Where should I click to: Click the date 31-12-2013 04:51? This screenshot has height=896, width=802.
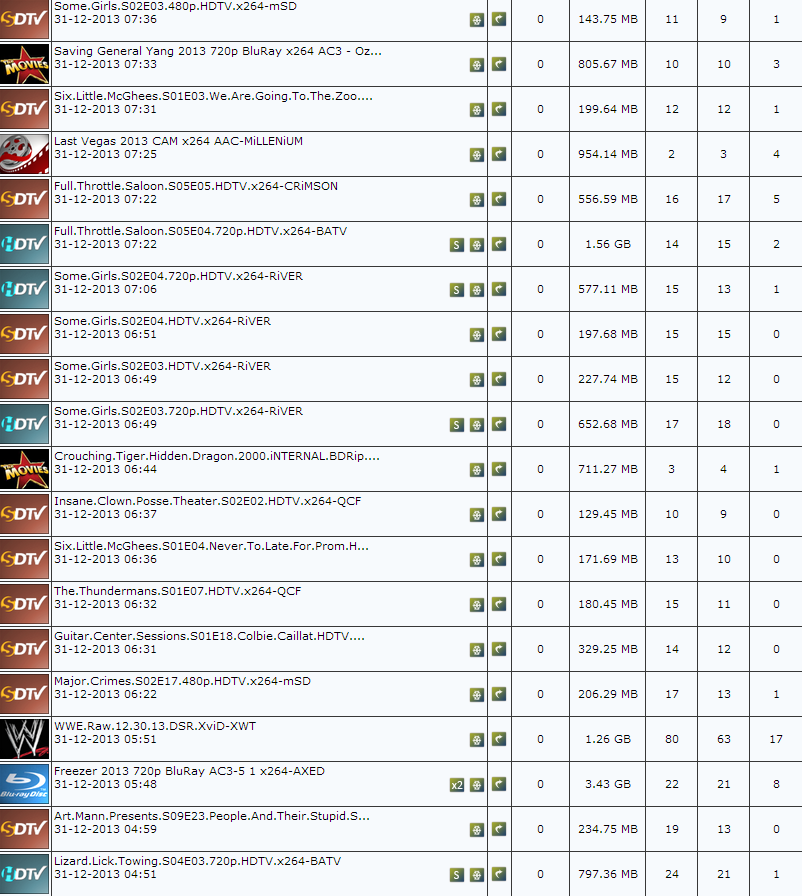pos(105,874)
